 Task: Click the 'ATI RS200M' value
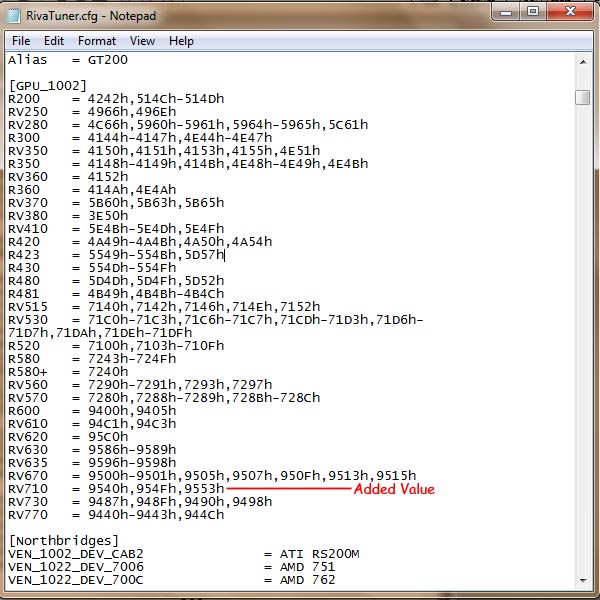pyautogui.click(x=320, y=554)
